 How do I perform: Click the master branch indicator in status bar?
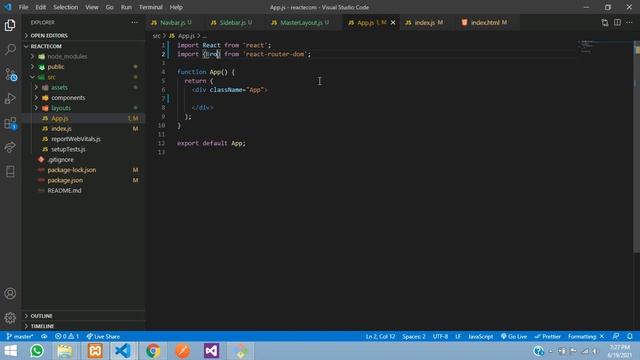(20, 336)
